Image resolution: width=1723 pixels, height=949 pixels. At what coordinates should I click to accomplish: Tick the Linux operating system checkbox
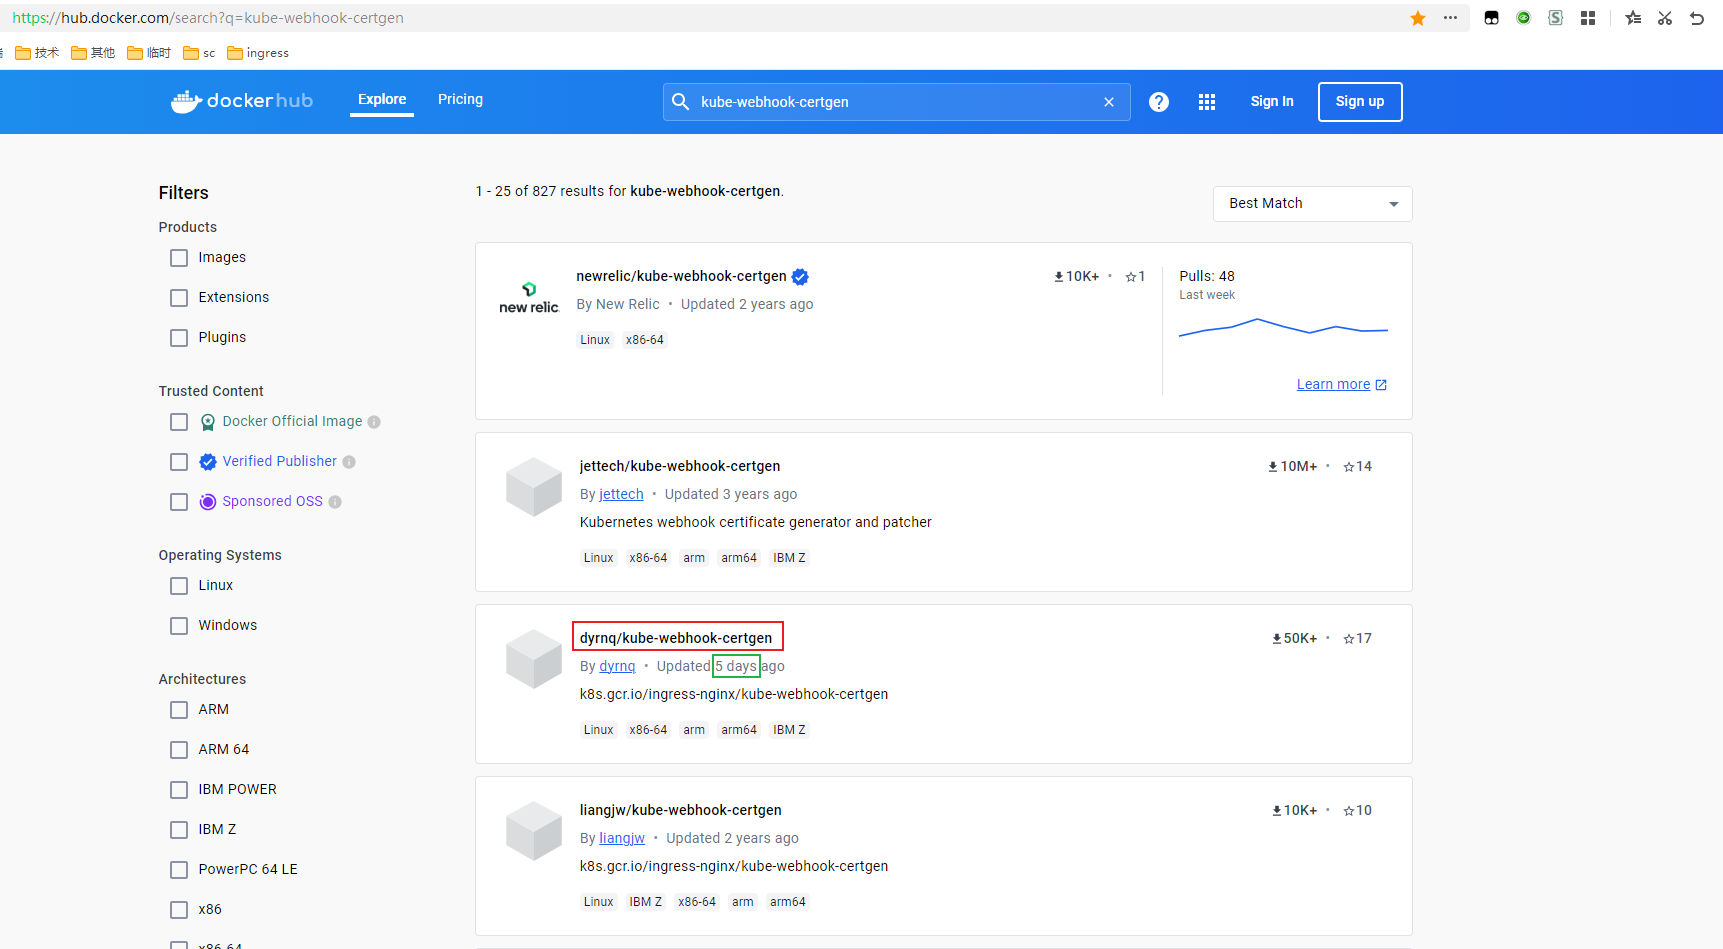coord(179,586)
